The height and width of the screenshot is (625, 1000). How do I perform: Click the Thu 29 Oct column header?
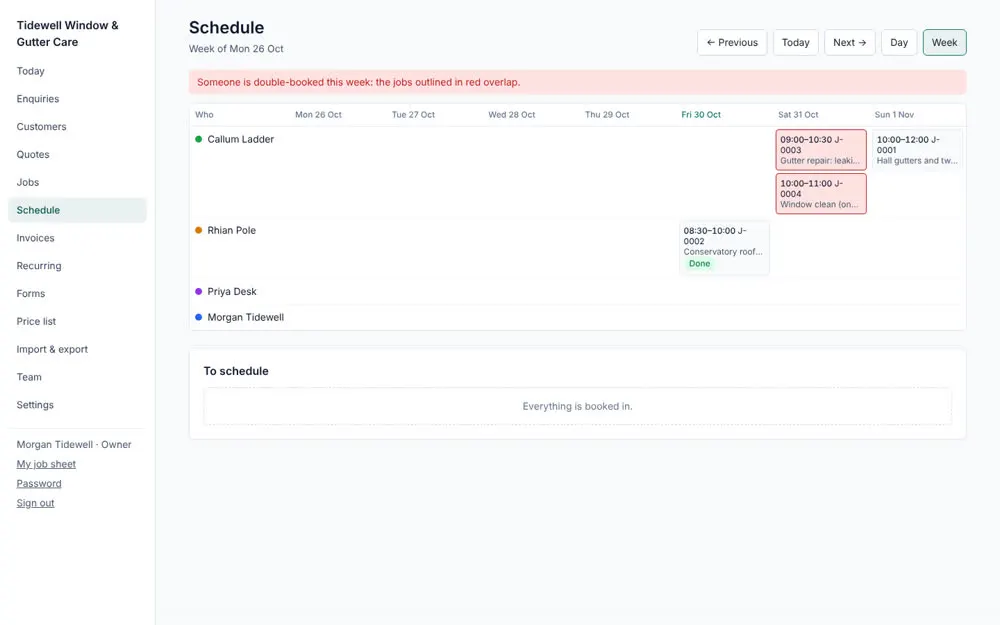pos(607,115)
